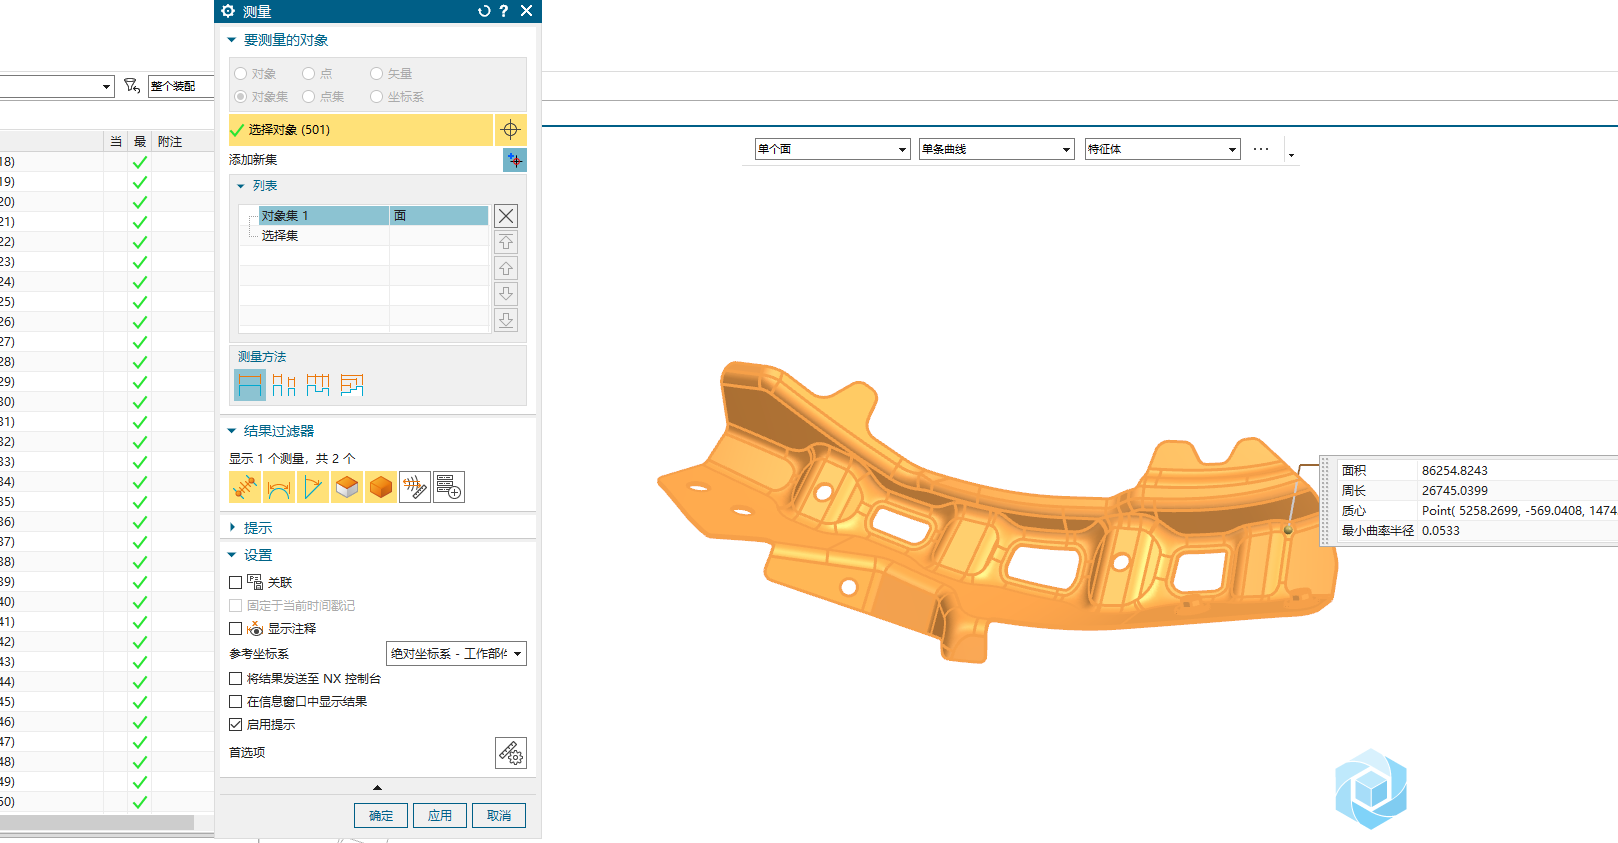Remove the list entry with the X icon
This screenshot has width=1618, height=843.
pyautogui.click(x=506, y=216)
